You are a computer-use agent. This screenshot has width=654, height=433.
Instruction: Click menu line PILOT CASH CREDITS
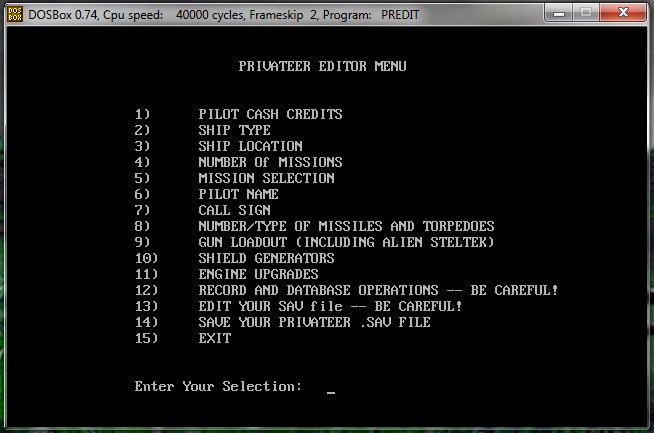[x=270, y=114]
